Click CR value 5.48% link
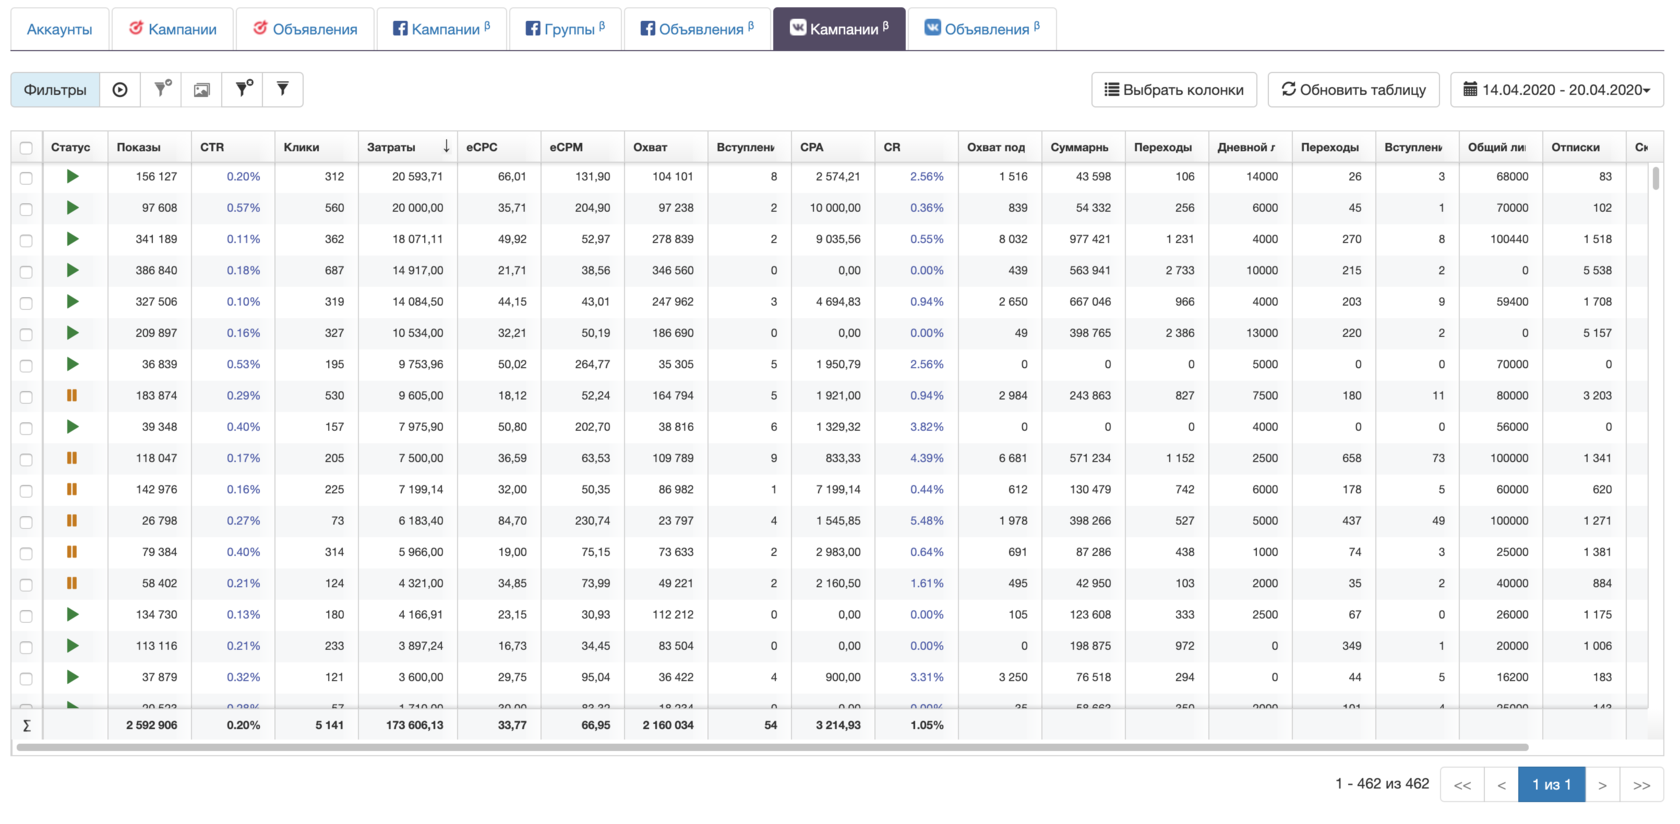 pyautogui.click(x=927, y=520)
